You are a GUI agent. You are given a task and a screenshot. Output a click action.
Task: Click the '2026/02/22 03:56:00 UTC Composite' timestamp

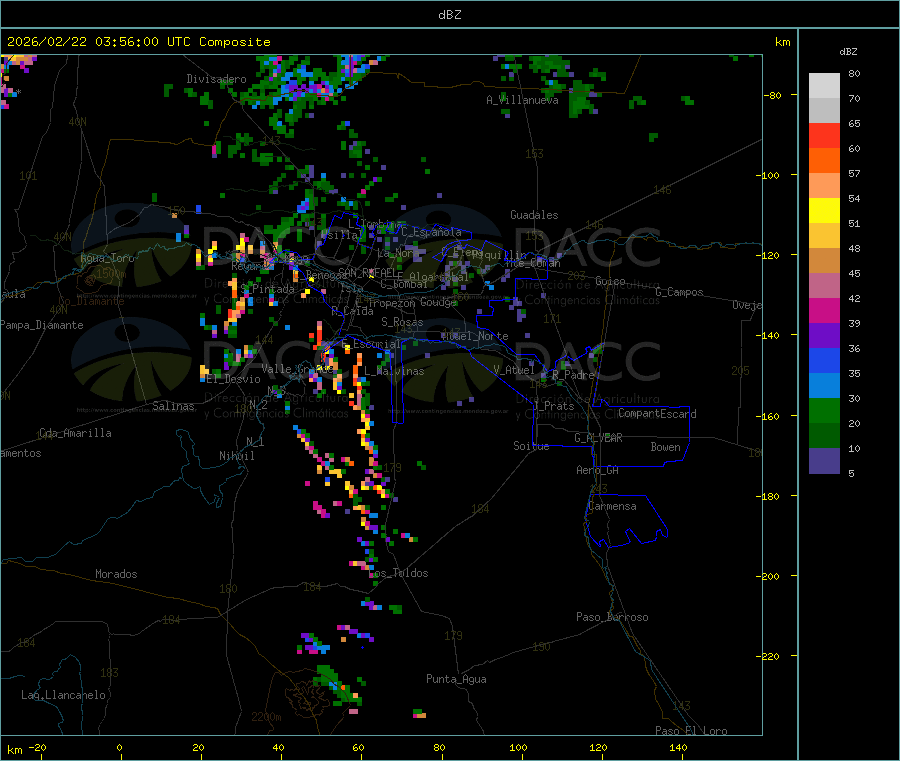139,42
